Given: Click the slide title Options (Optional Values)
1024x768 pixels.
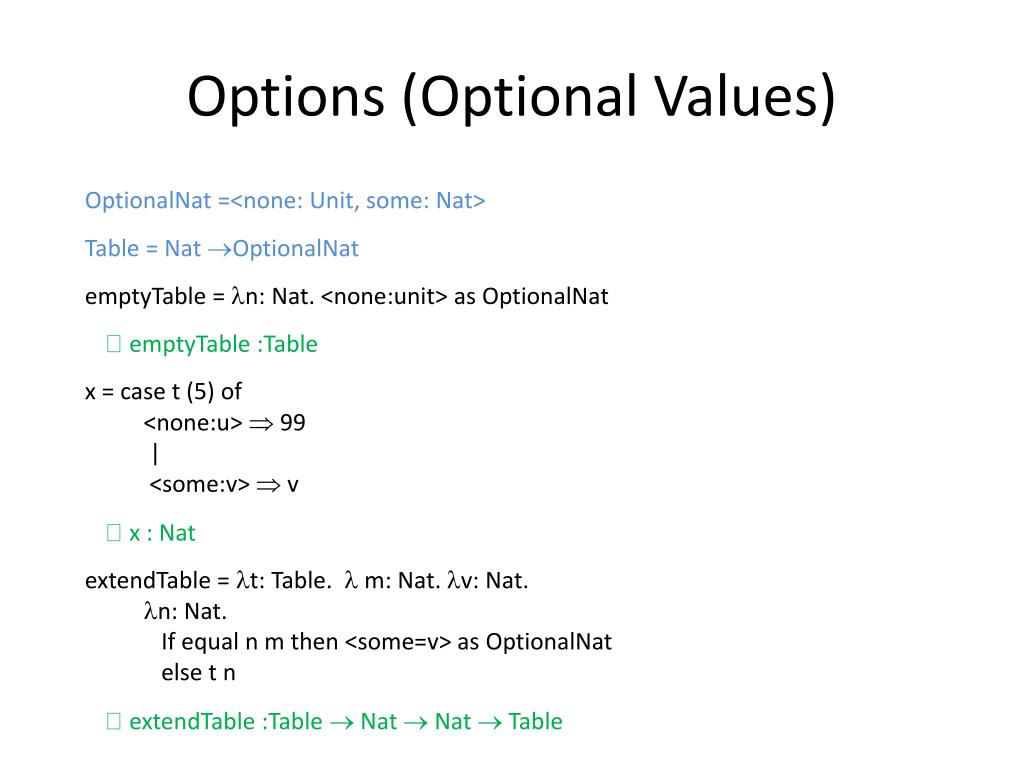Looking at the screenshot, I should click(511, 97).
